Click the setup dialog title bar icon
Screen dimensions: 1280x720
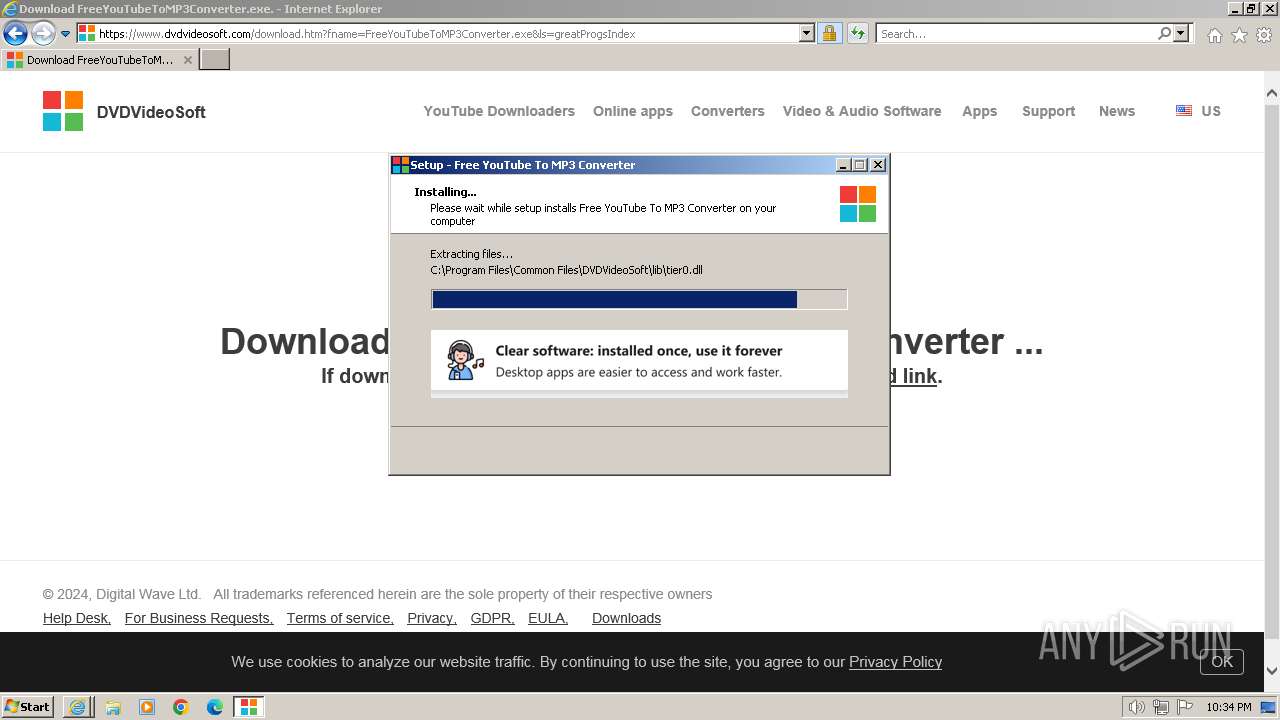coord(400,165)
